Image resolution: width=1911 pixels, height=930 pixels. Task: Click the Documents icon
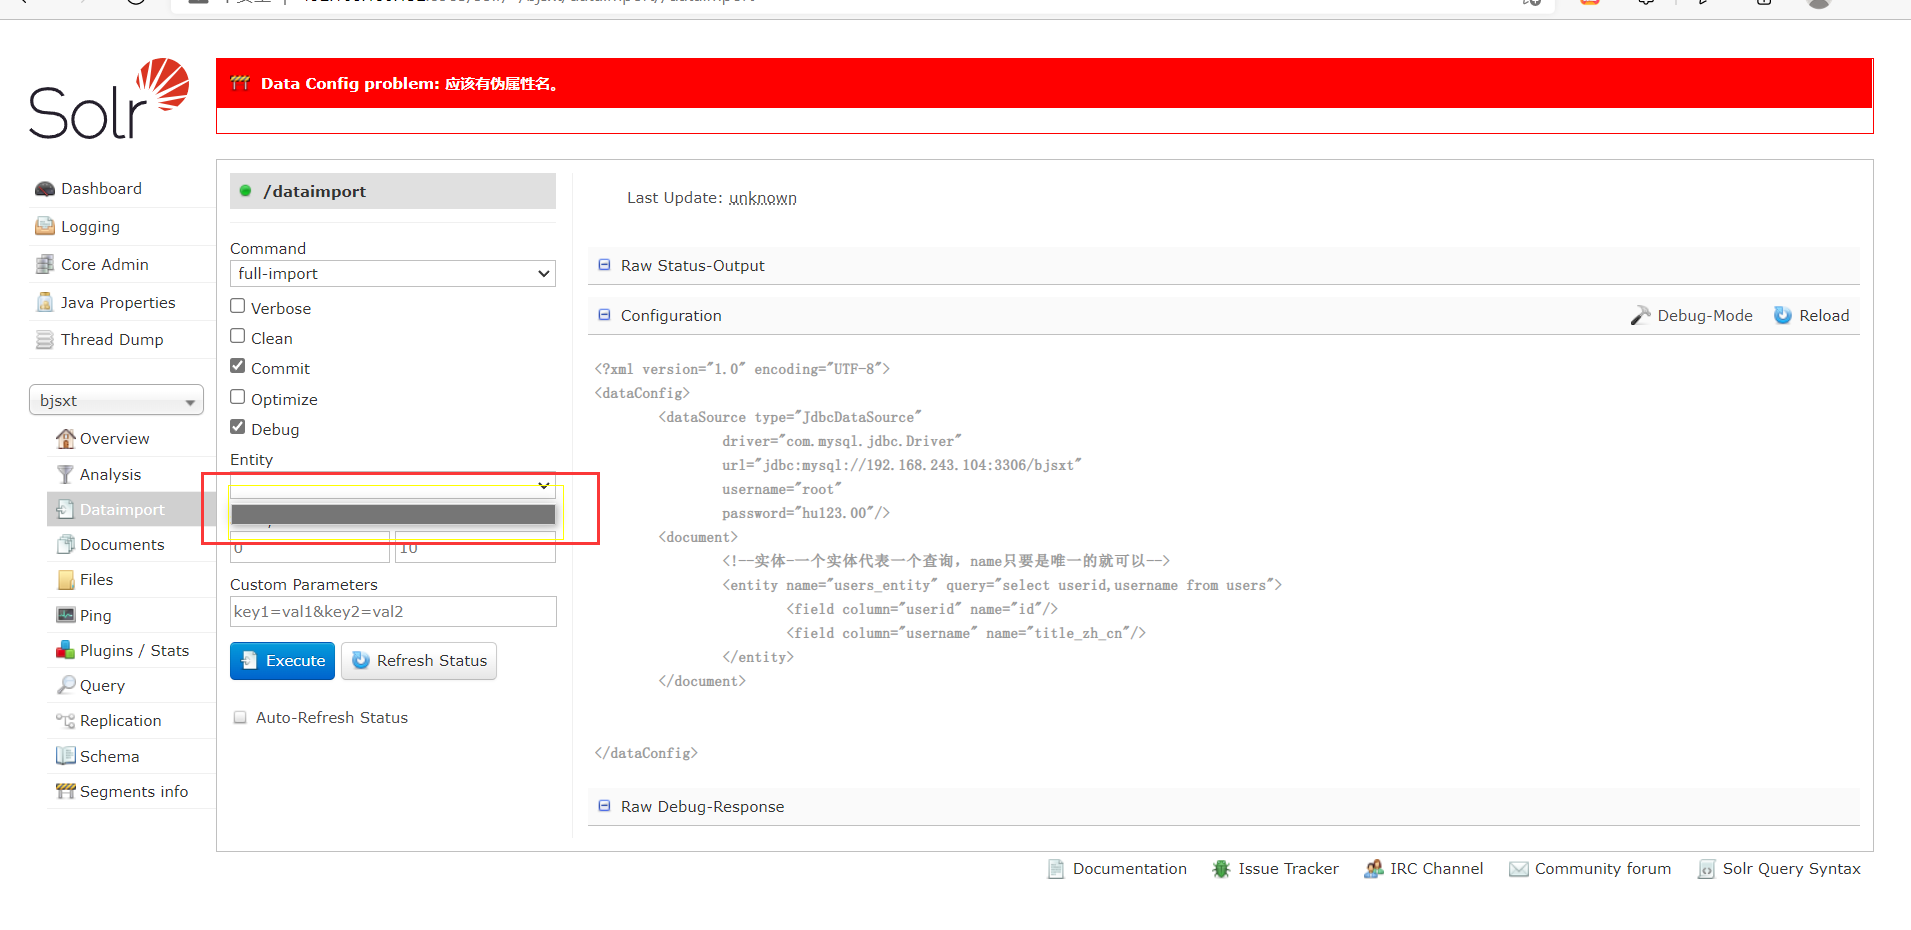tap(66, 544)
